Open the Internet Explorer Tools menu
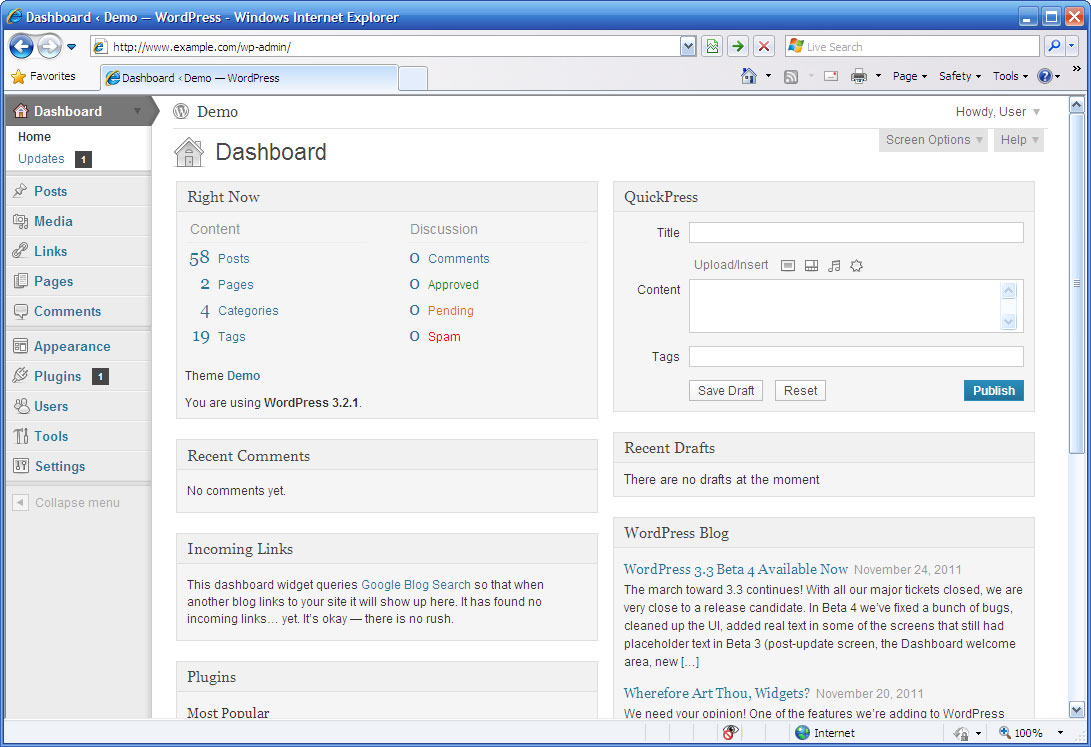1091x747 pixels. [1010, 76]
